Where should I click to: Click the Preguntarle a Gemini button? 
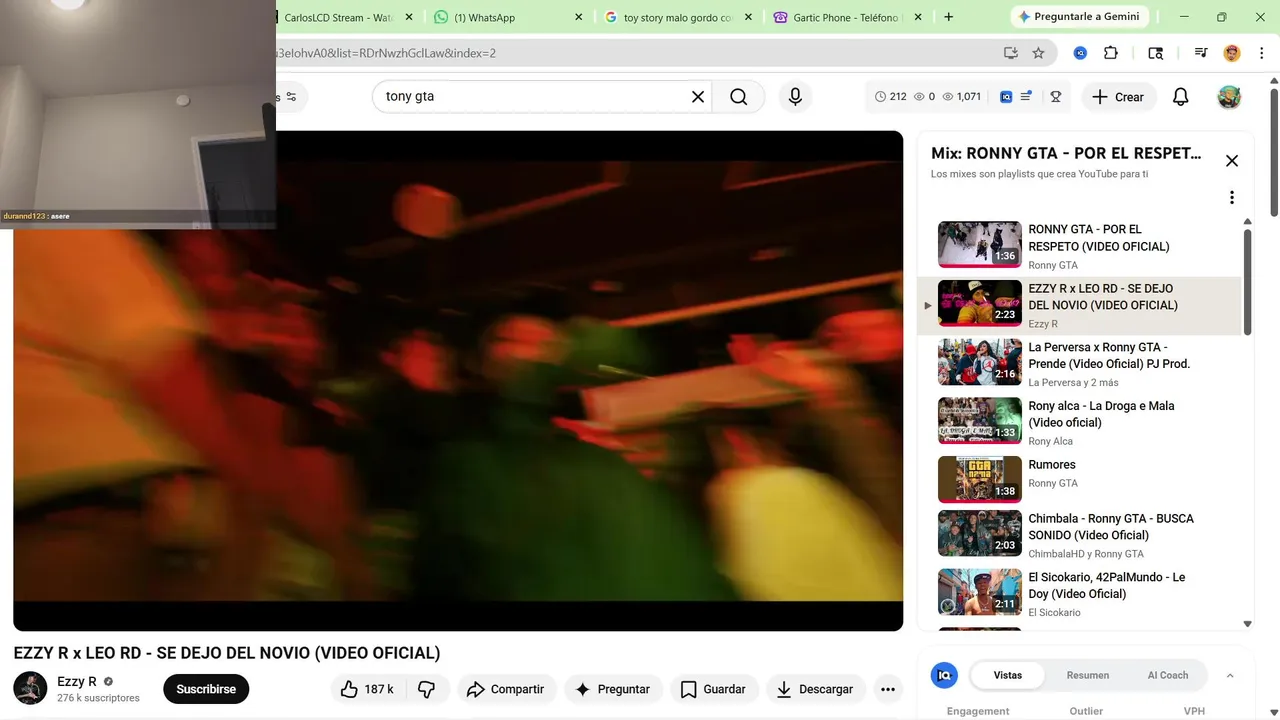(1080, 17)
